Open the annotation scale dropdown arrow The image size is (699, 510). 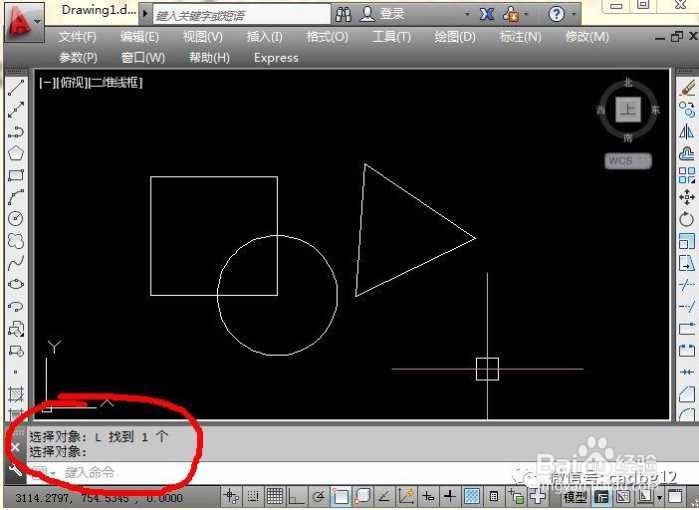pyautogui.click(x=659, y=497)
